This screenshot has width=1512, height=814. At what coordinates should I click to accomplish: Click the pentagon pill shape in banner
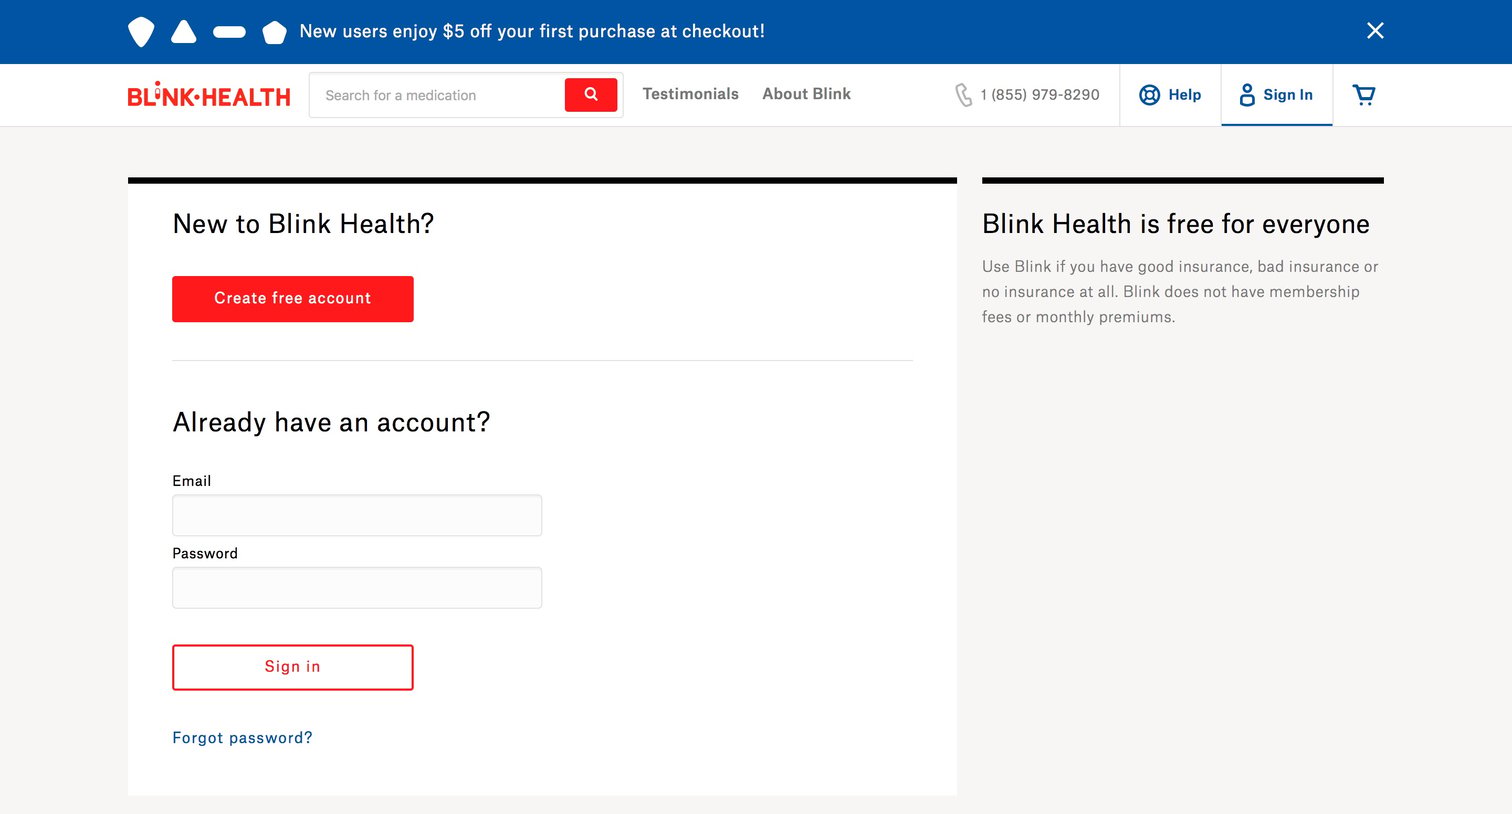coord(274,32)
